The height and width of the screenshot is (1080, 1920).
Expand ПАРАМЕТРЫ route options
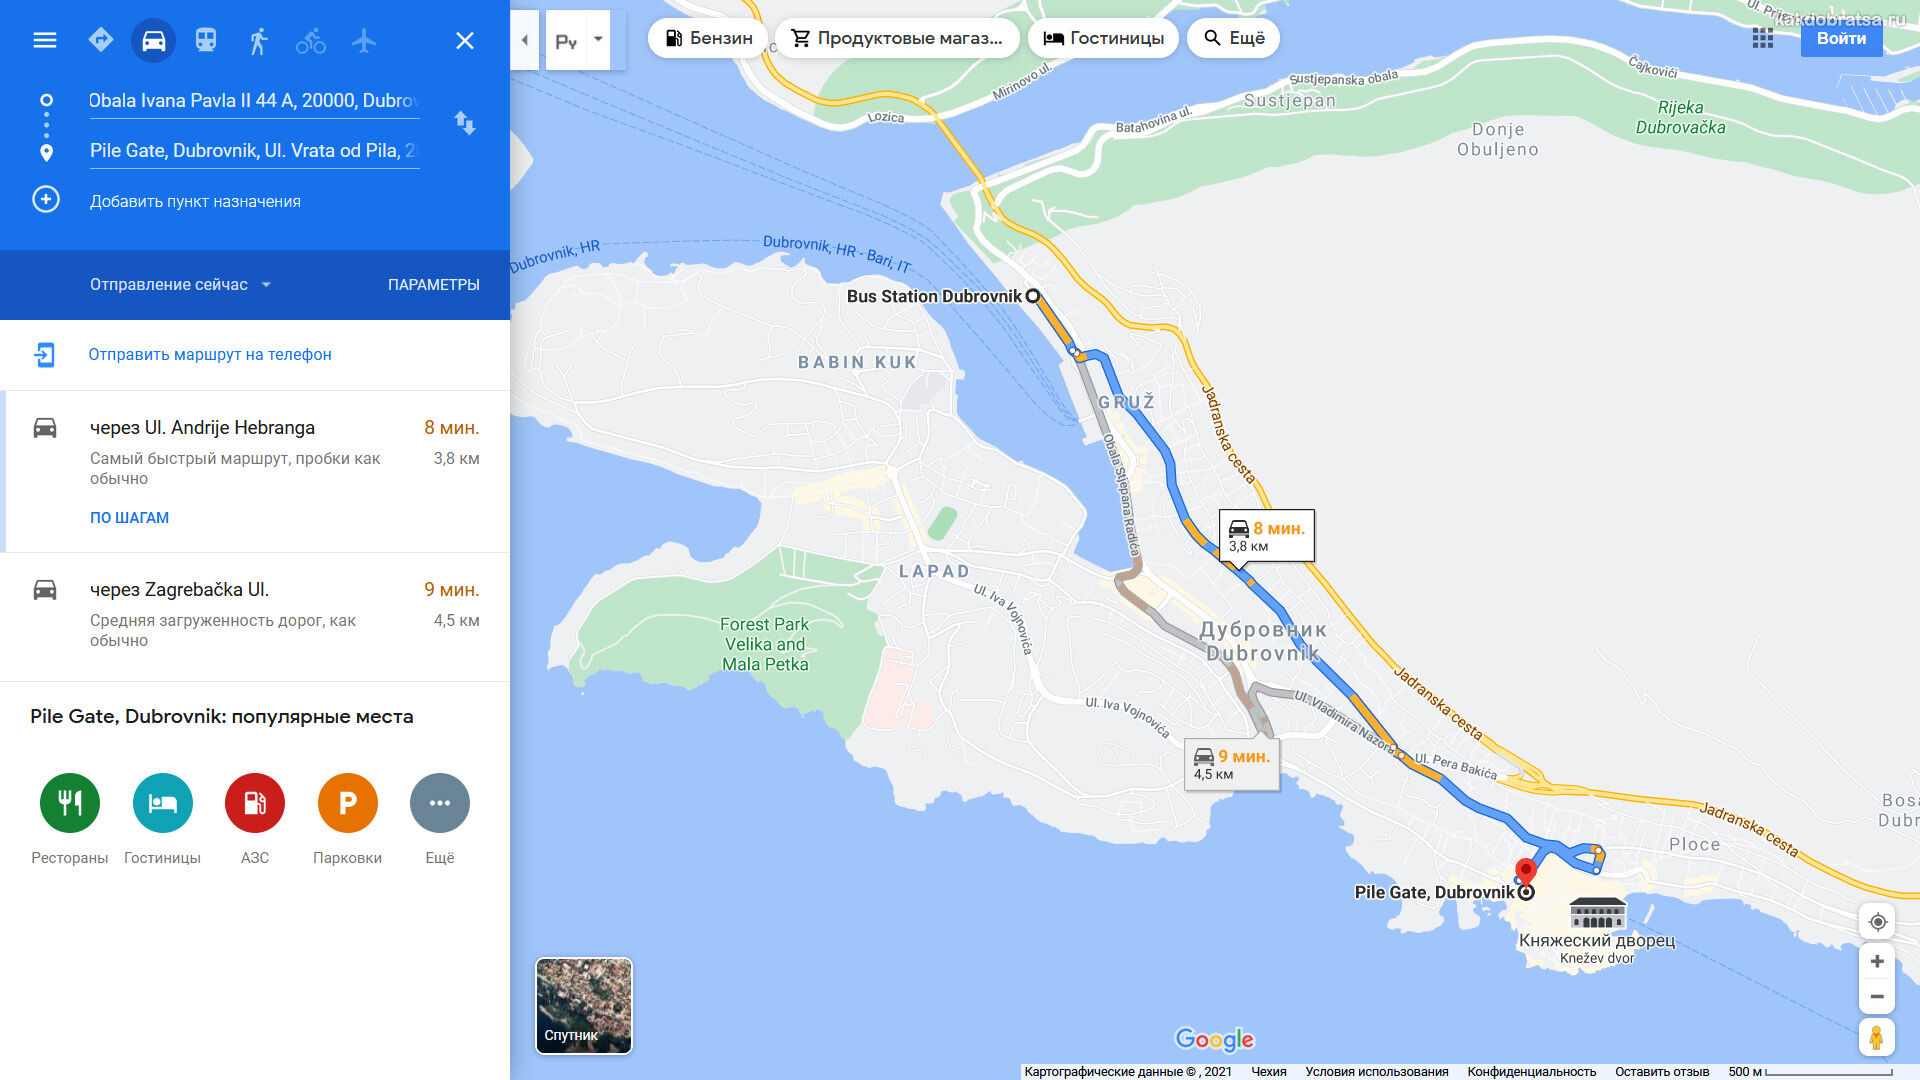(x=434, y=285)
